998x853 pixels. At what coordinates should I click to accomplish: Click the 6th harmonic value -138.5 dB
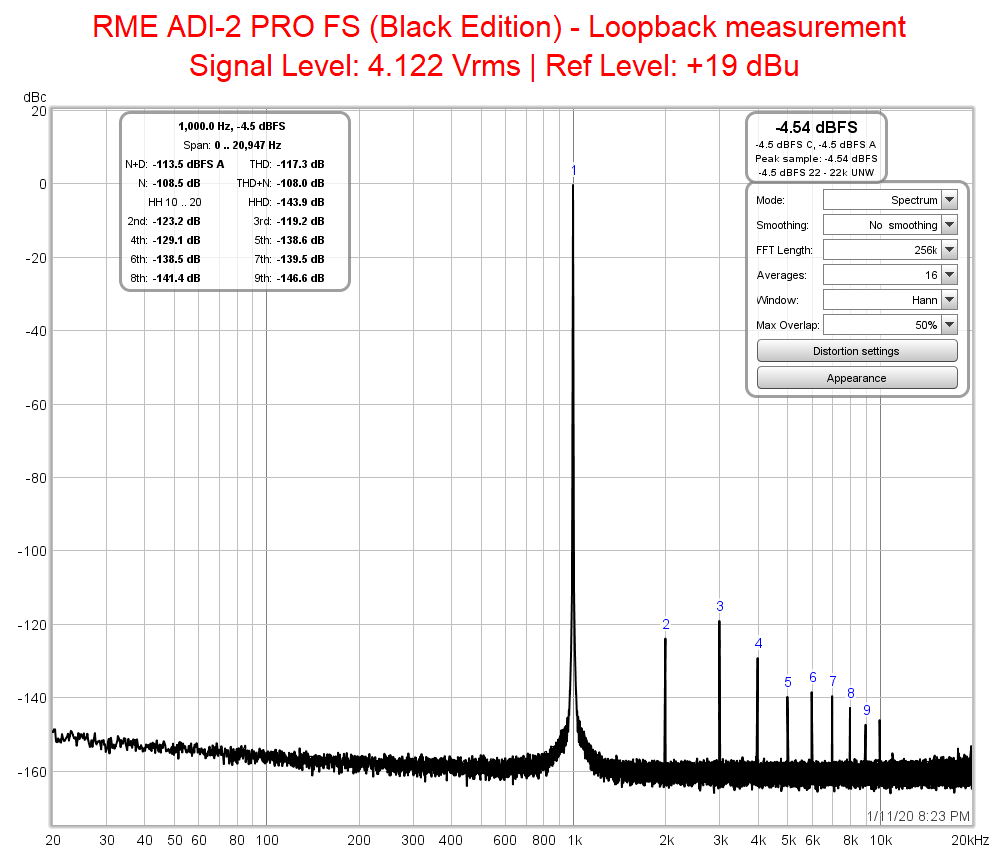pyautogui.click(x=176, y=260)
